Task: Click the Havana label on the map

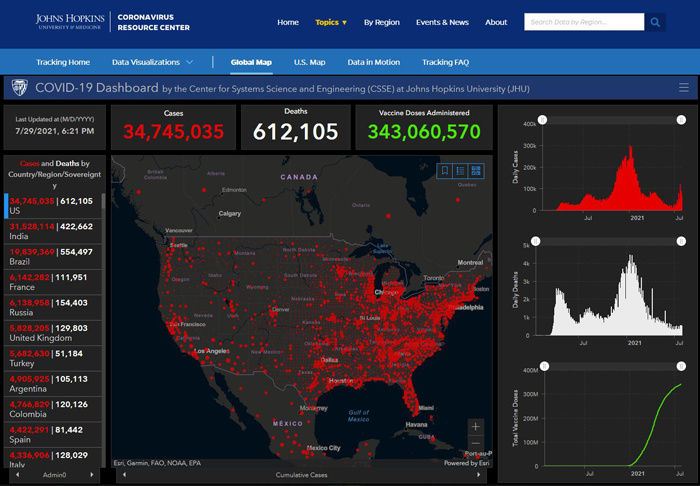Action: pos(417,424)
